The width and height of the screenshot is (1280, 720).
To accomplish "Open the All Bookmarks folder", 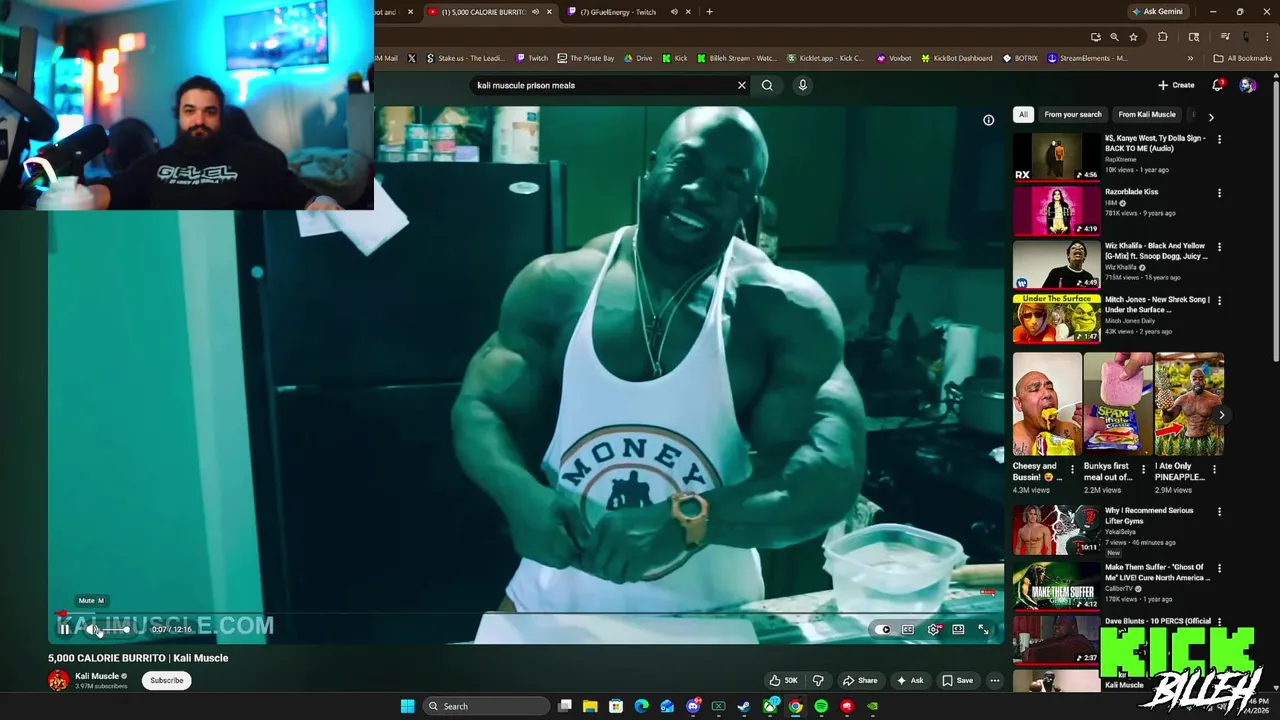I will 1243,58.
